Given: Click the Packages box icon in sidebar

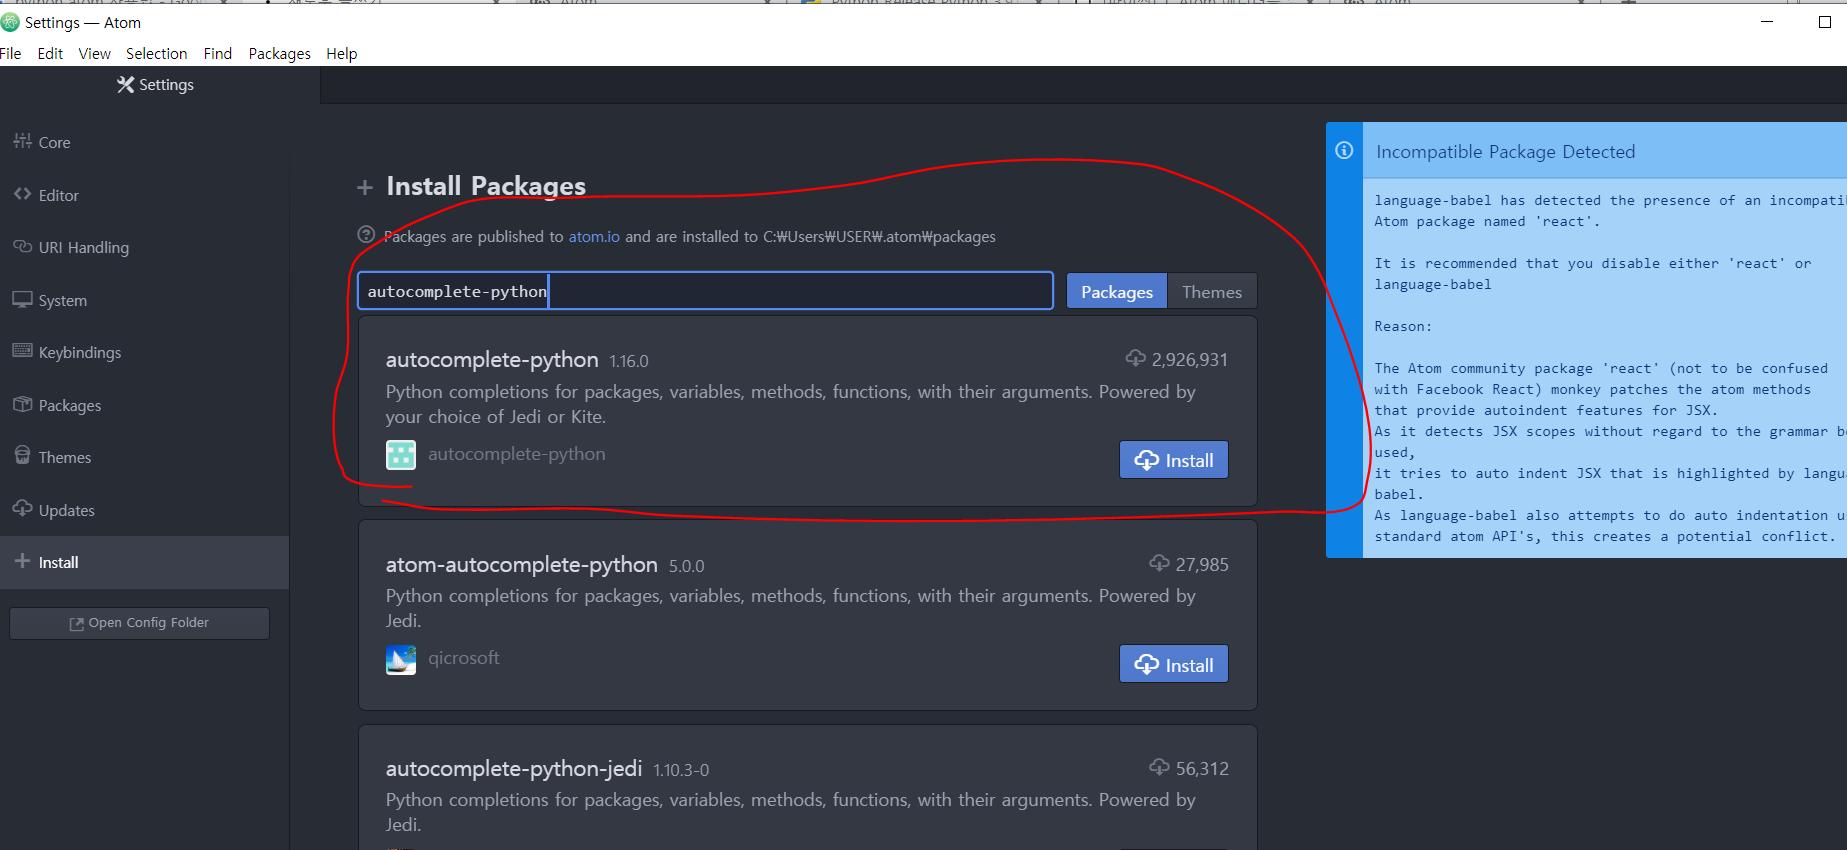Looking at the screenshot, I should [x=22, y=404].
